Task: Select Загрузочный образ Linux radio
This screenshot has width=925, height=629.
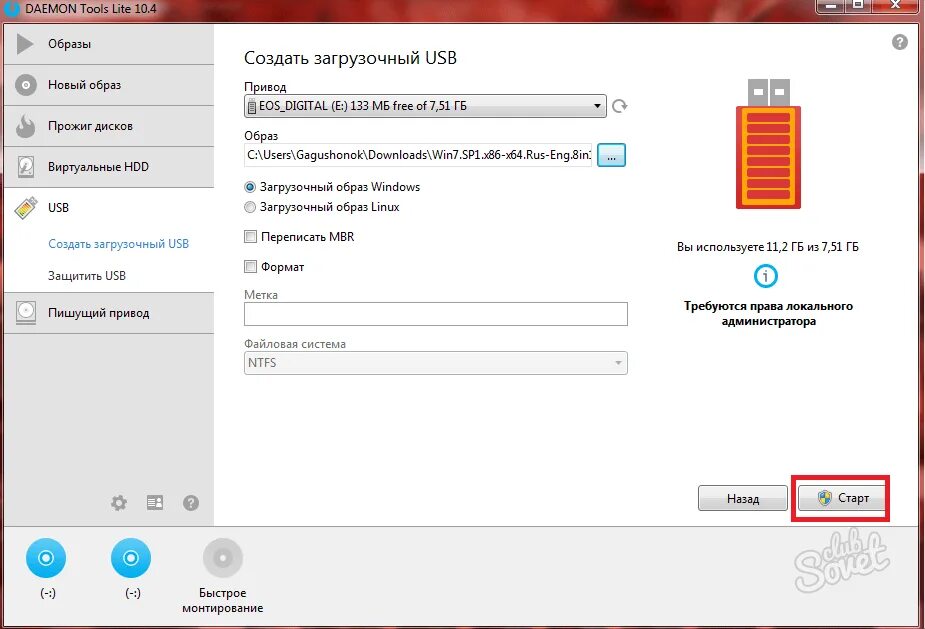Action: pyautogui.click(x=250, y=207)
